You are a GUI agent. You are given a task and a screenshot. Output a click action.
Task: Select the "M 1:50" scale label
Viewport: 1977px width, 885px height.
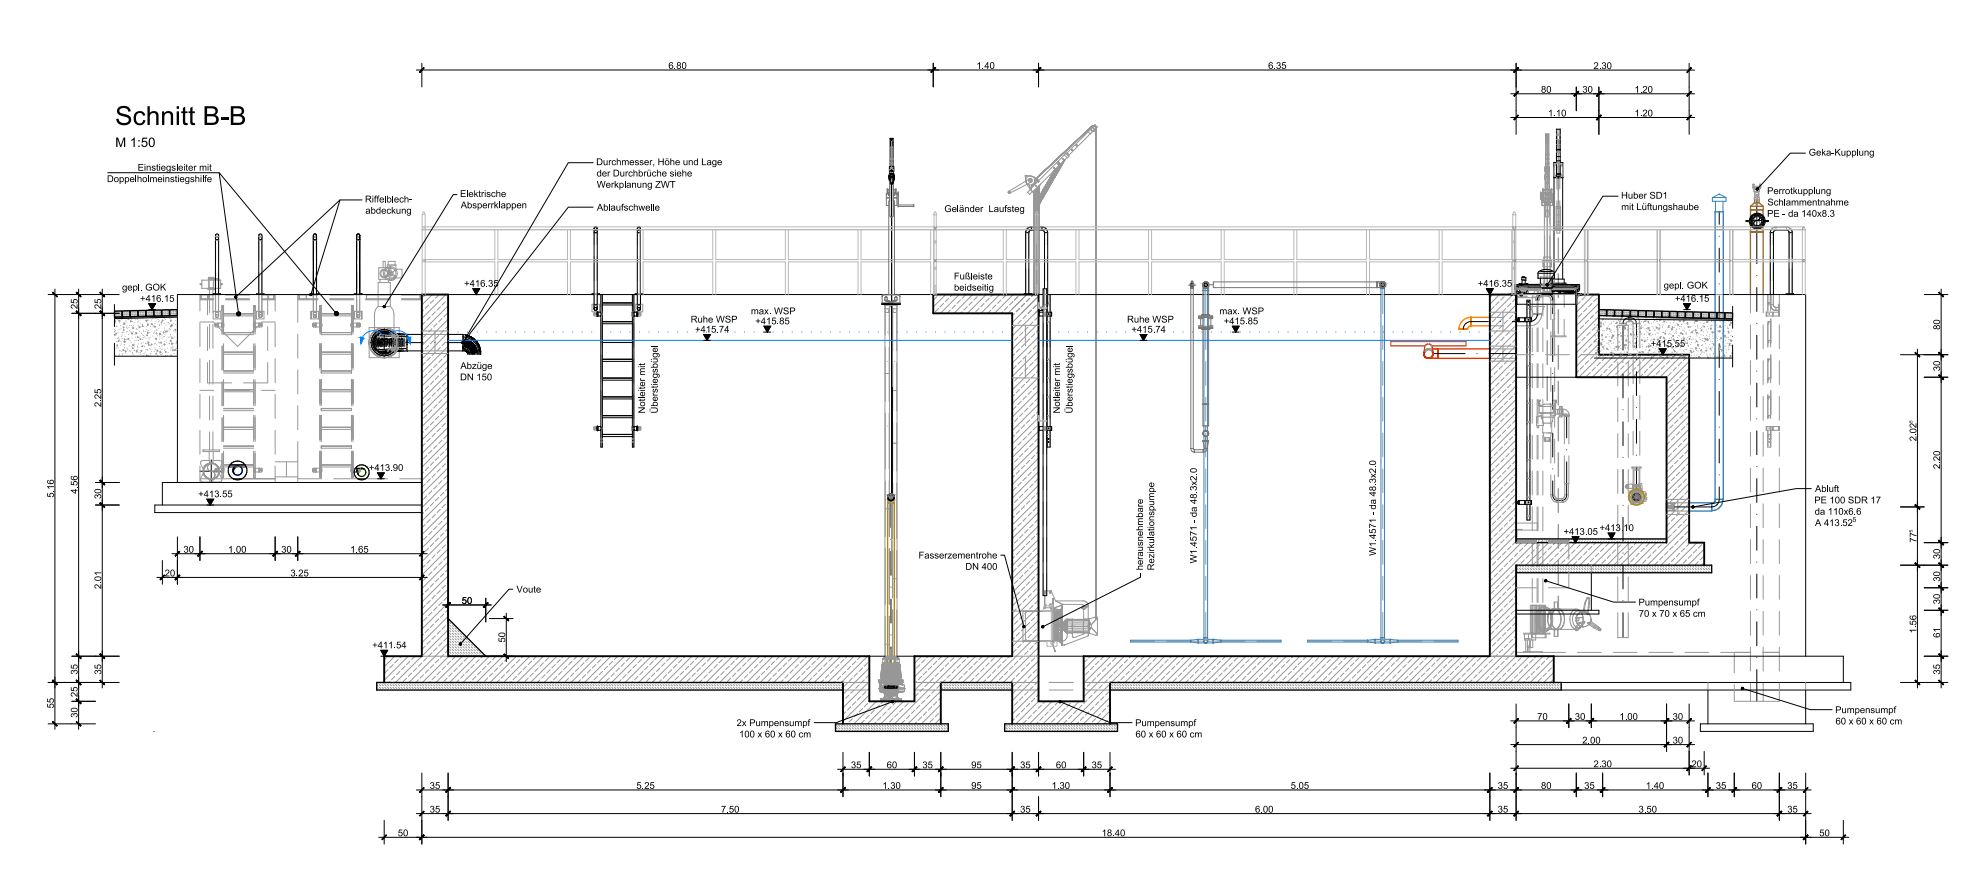pos(135,143)
